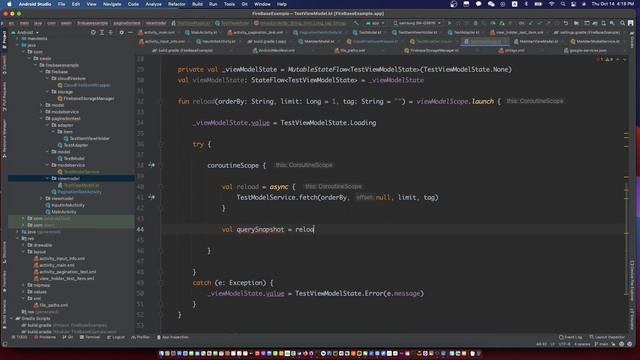
Task: Click the main Git branch in status bar
Action: 602,344
